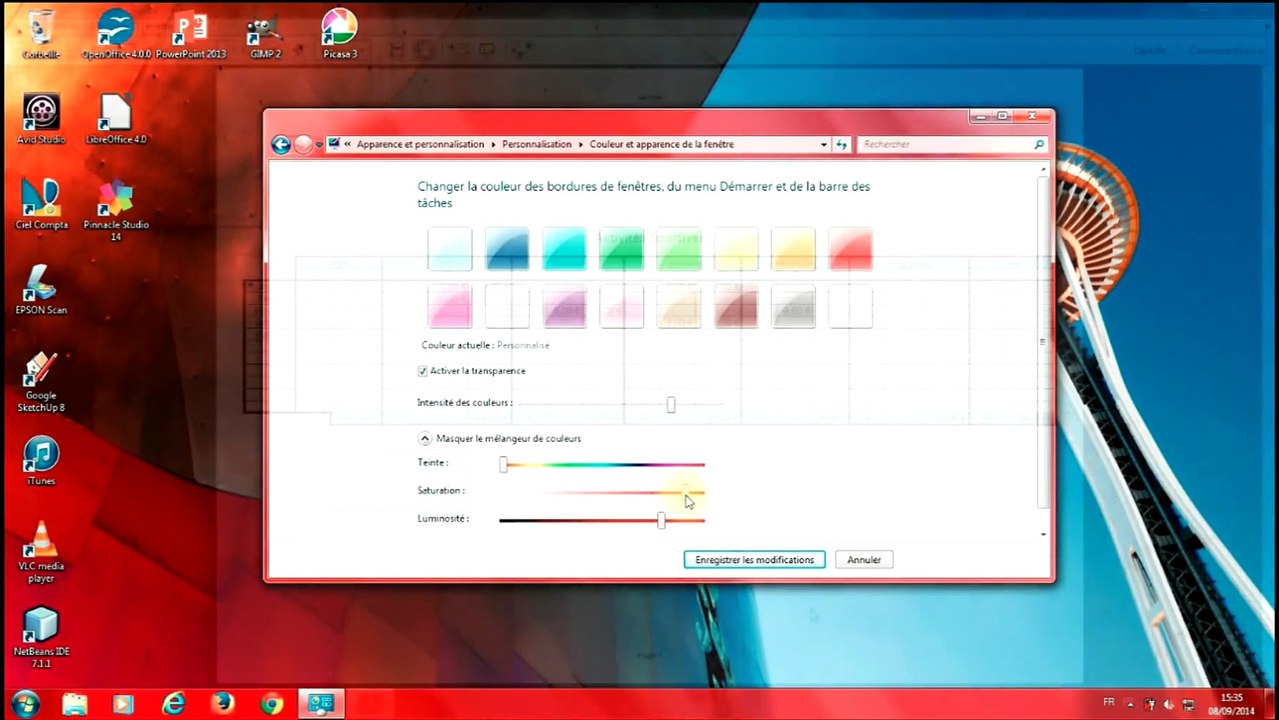Select the GIMP 2 desktop icon
Screen dimensions: 1279x720
pyautogui.click(x=265, y=35)
